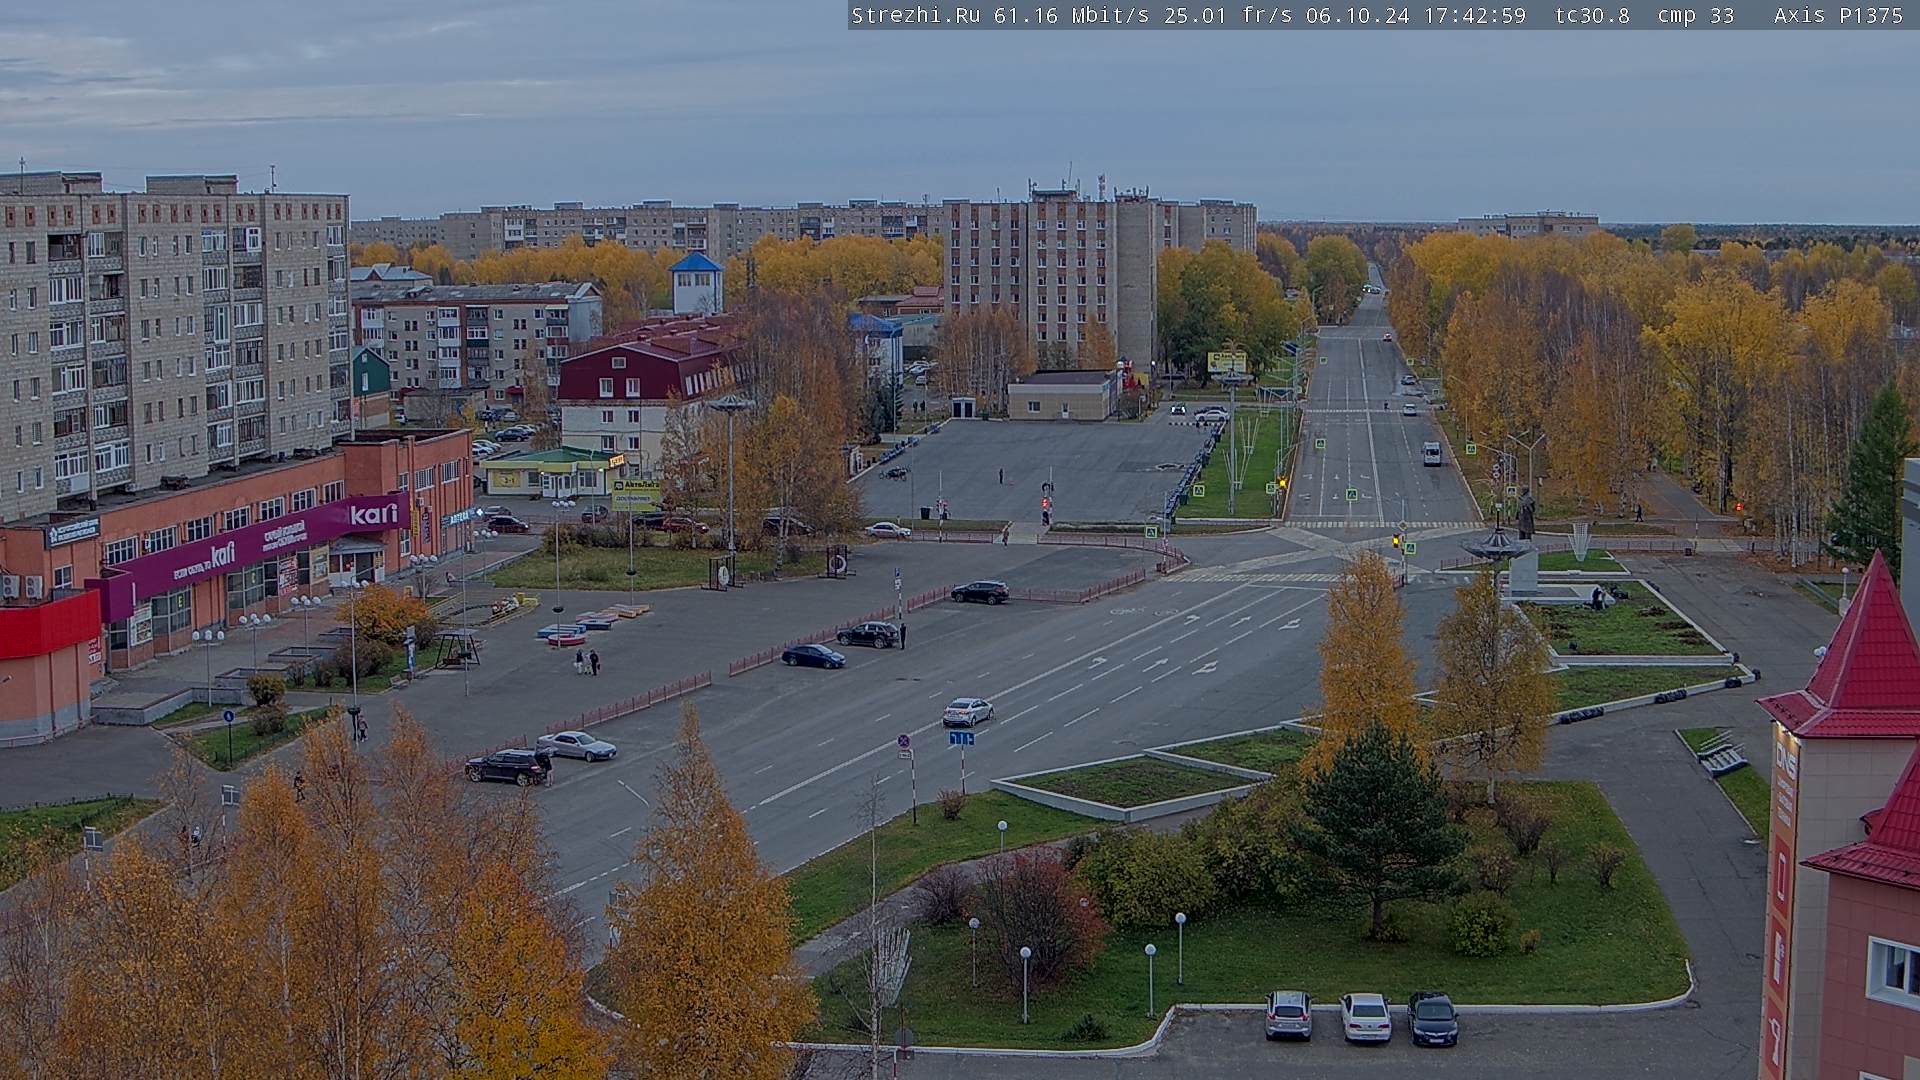Click the 25.01 fr/s frame rate value
The image size is (1920, 1080).
(x=1230, y=15)
